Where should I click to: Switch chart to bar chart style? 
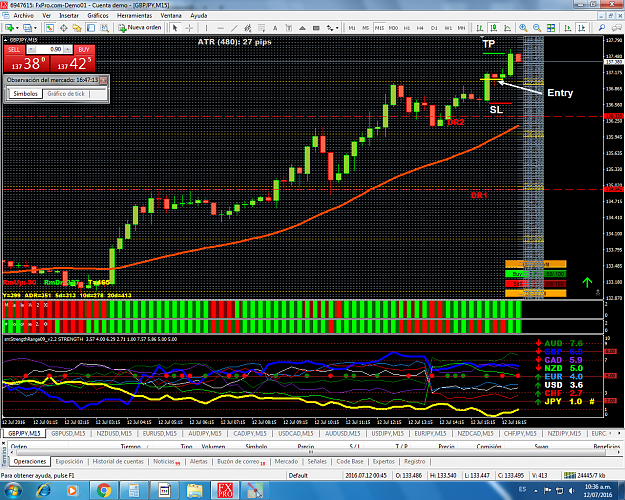(x=480, y=28)
